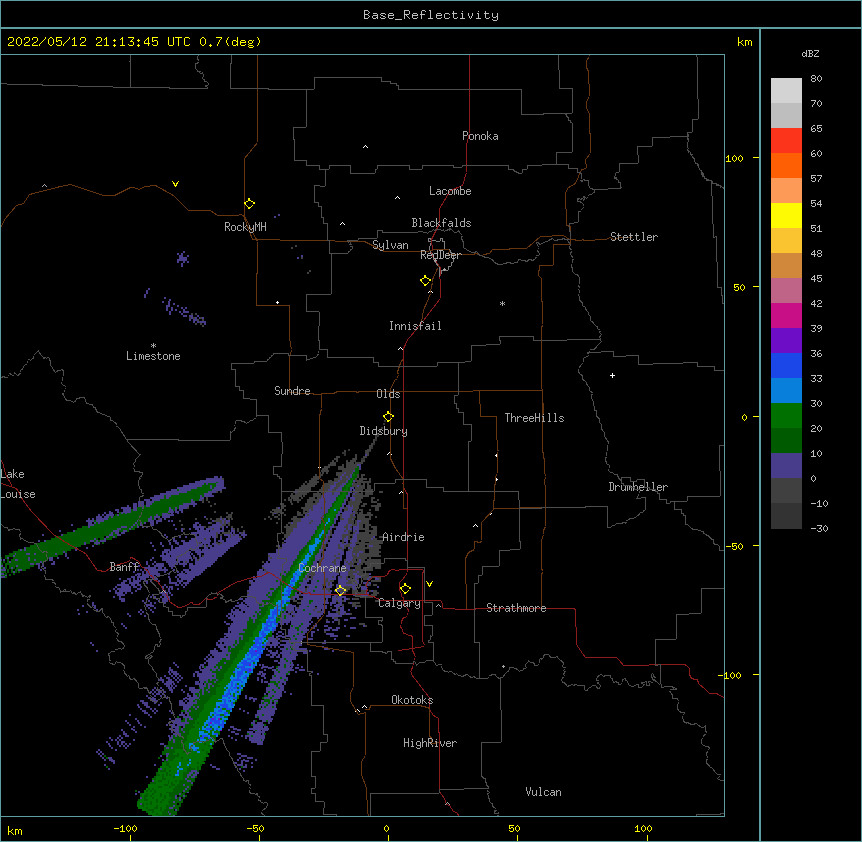Click the Innisfail label
The width and height of the screenshot is (862, 842).
[x=415, y=326]
